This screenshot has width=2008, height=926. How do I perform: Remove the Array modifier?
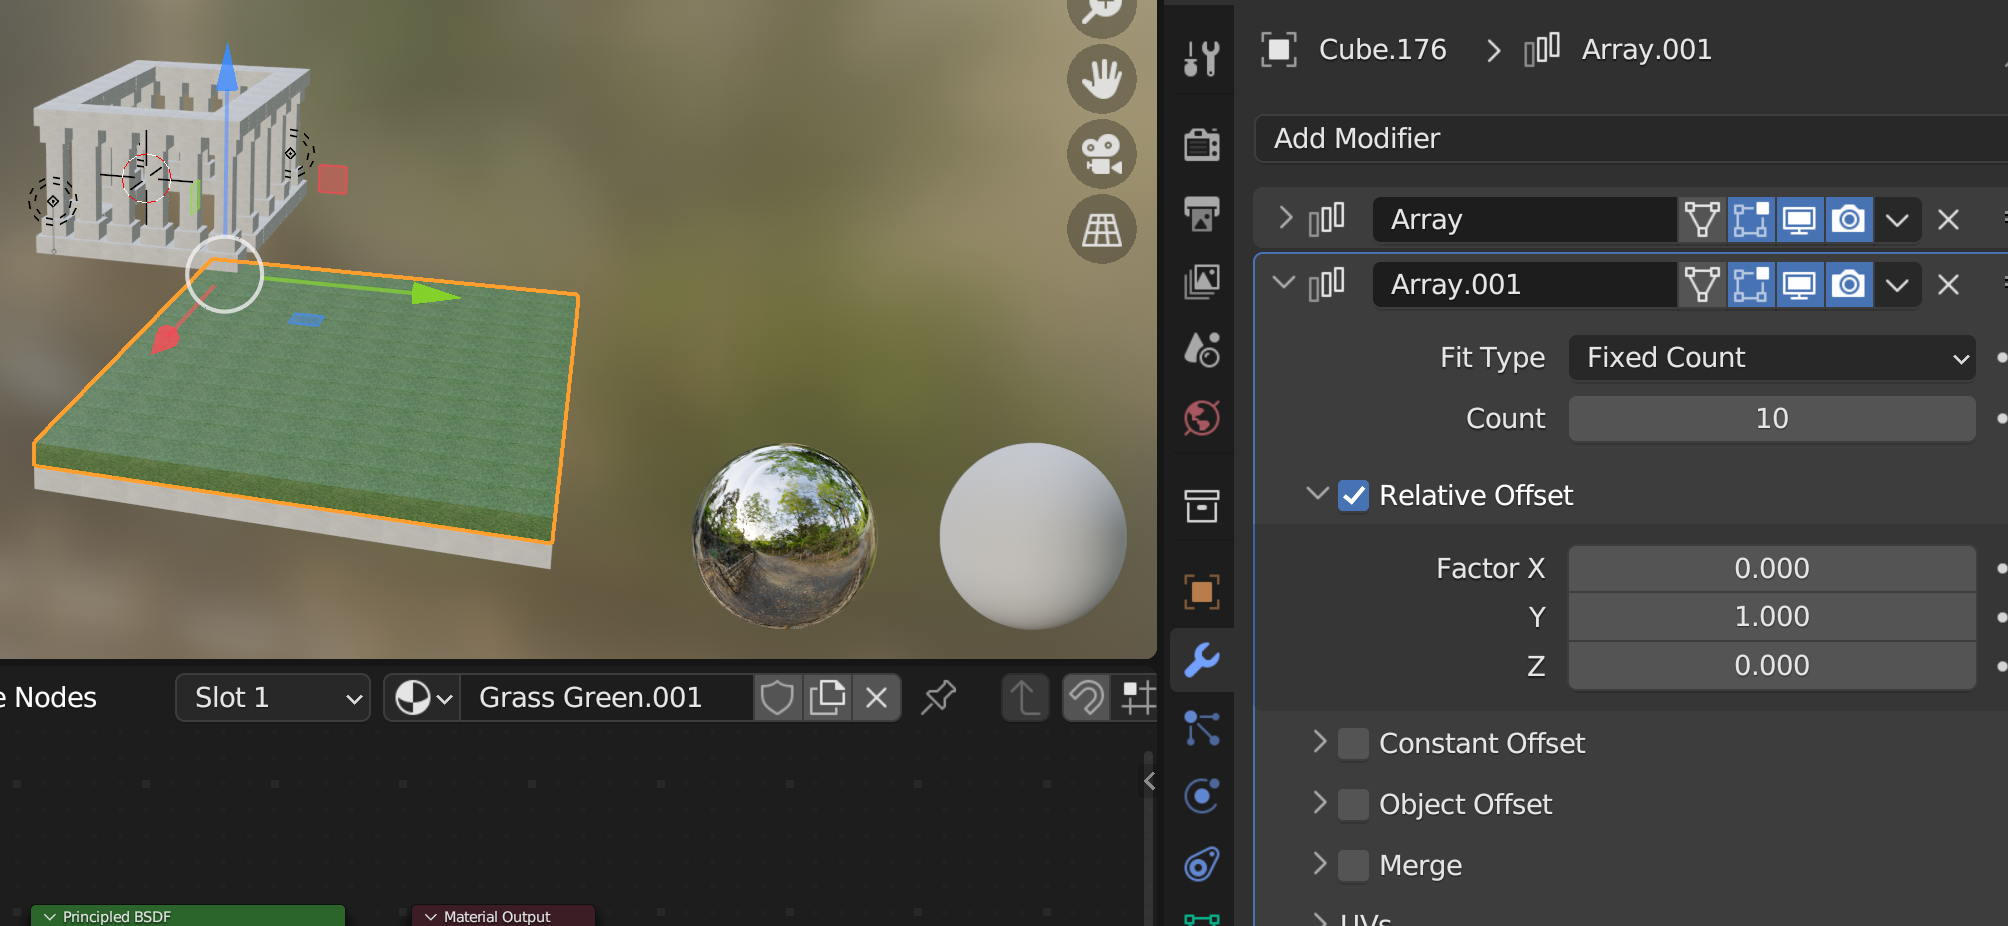coord(1948,219)
